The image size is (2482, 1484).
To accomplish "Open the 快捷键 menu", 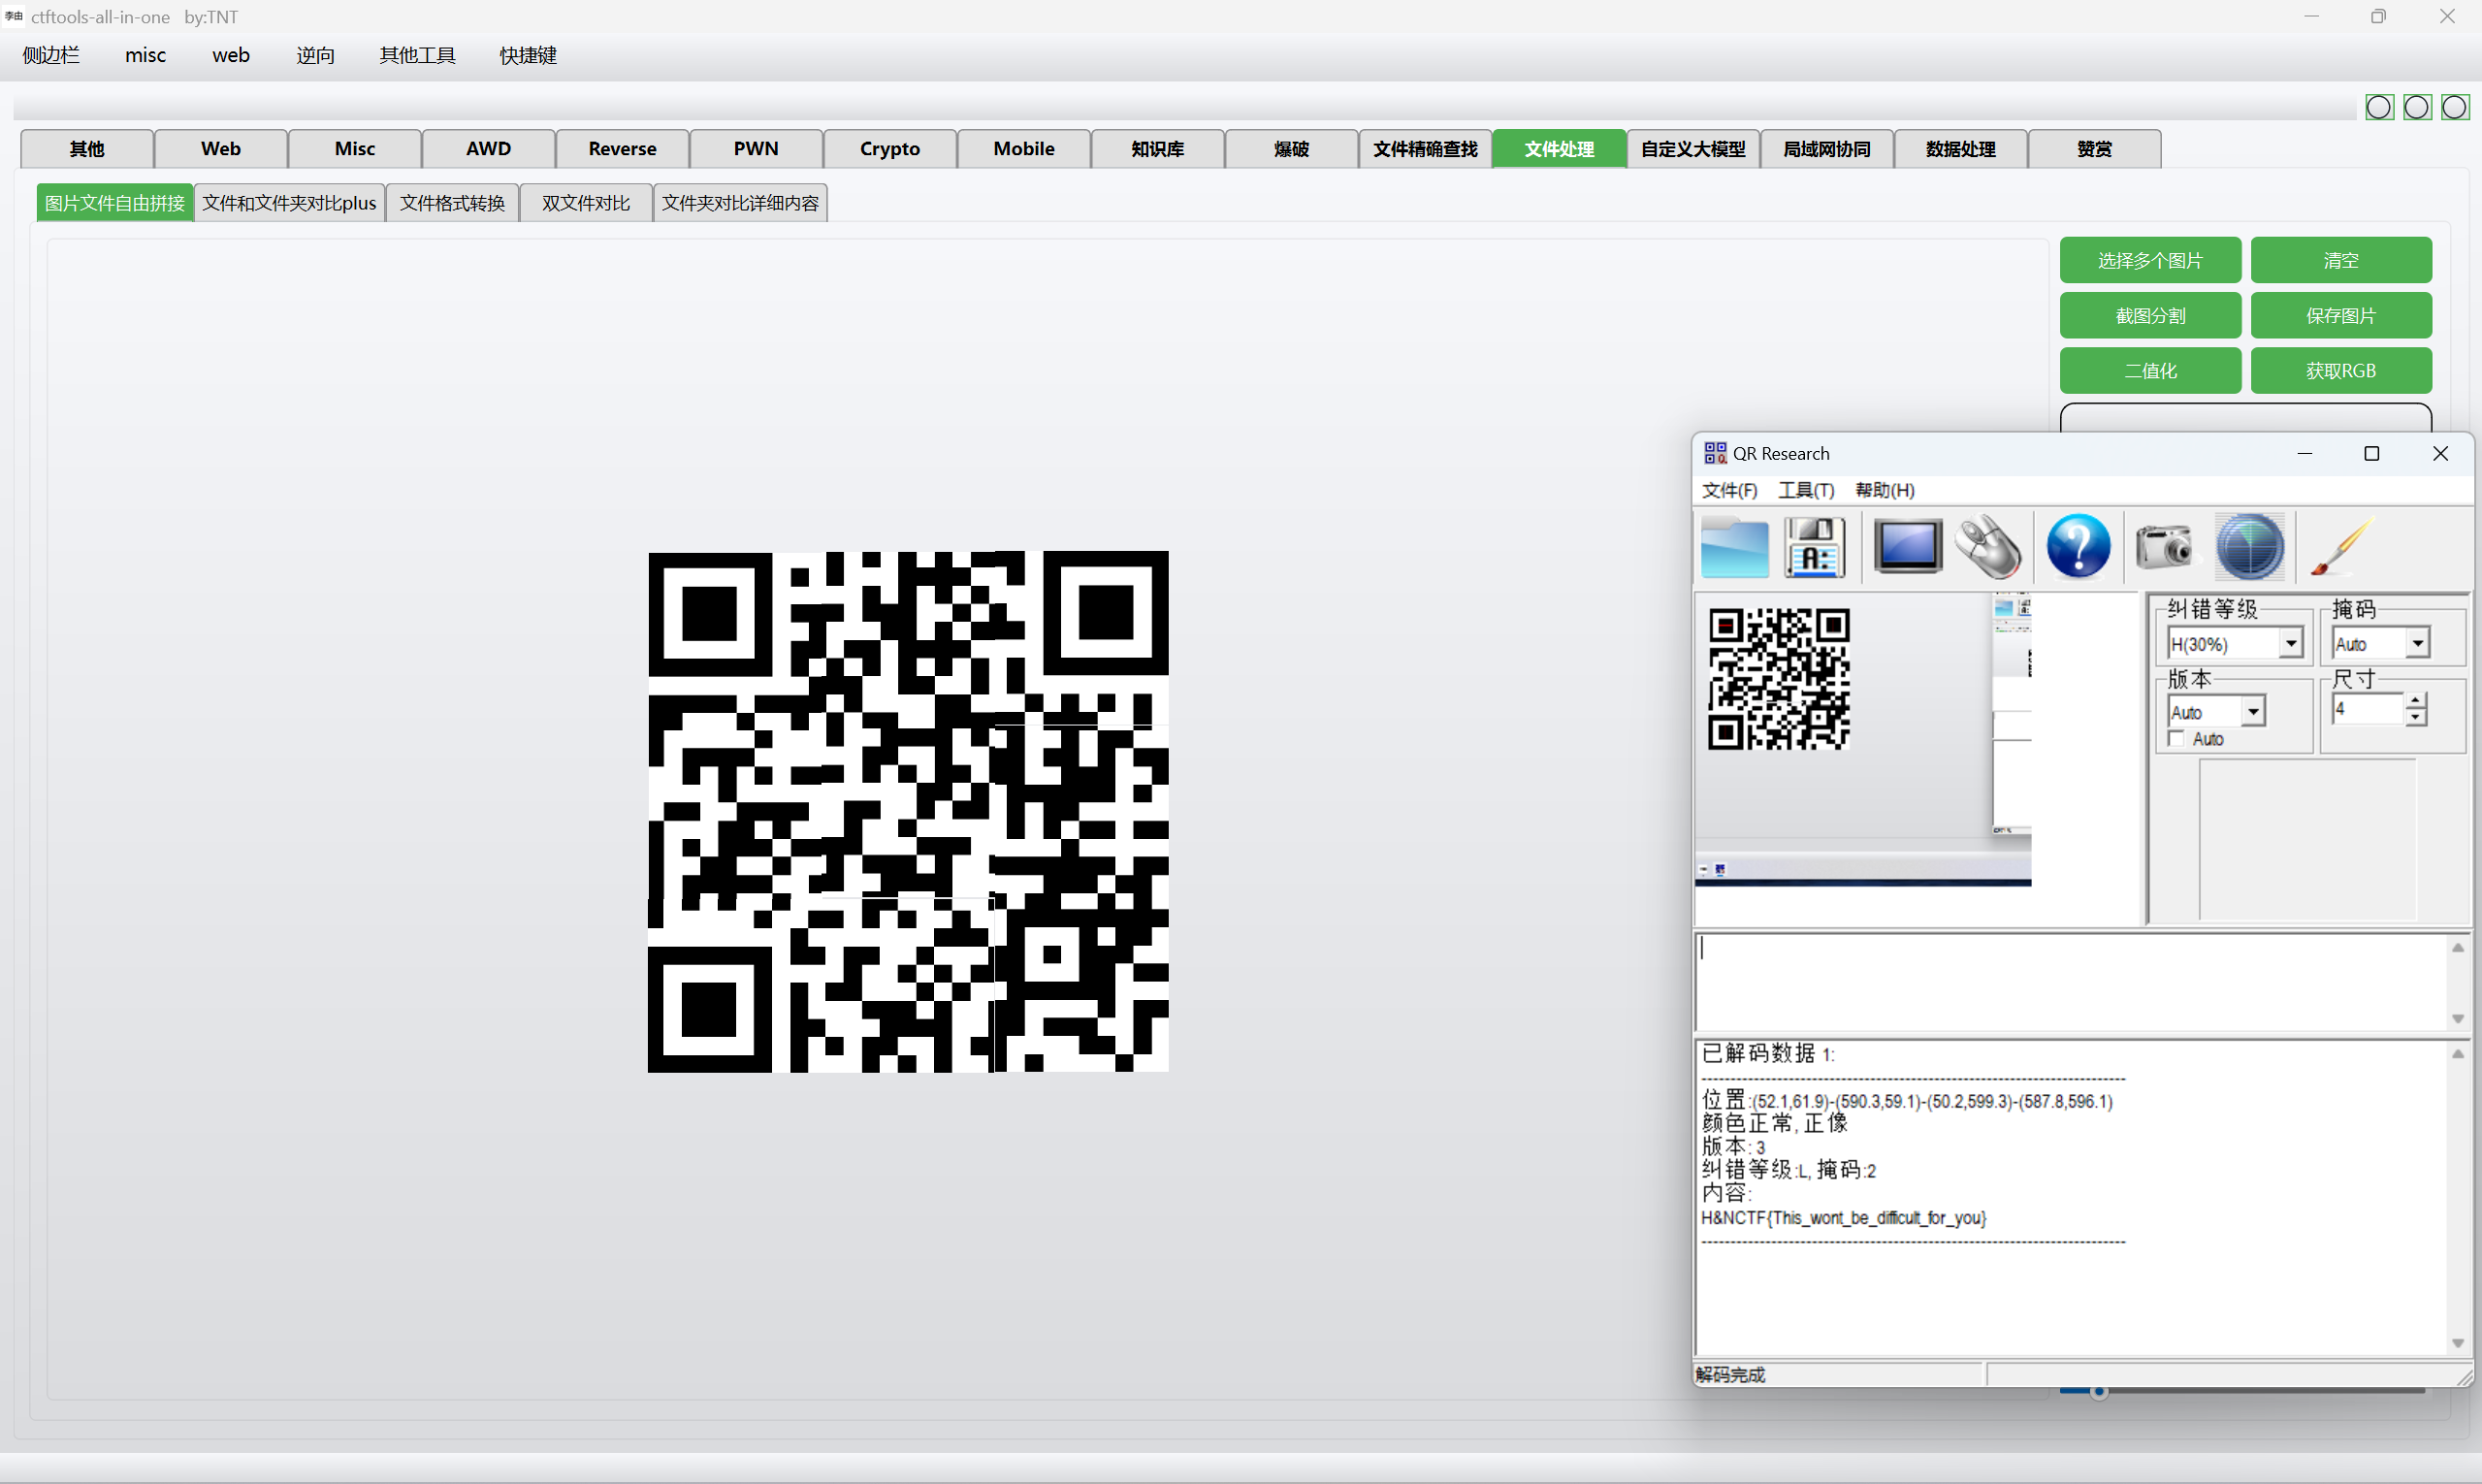I will 528,55.
